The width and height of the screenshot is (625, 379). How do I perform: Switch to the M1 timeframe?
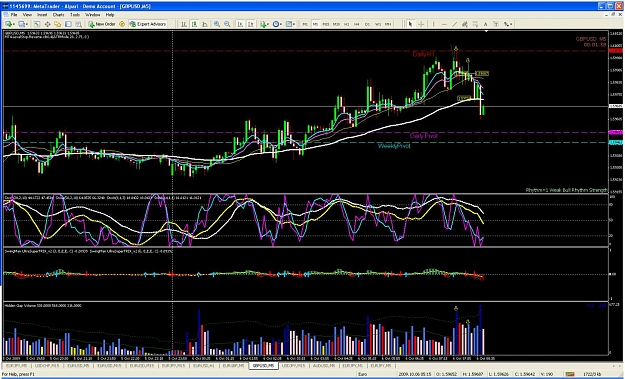click(305, 24)
